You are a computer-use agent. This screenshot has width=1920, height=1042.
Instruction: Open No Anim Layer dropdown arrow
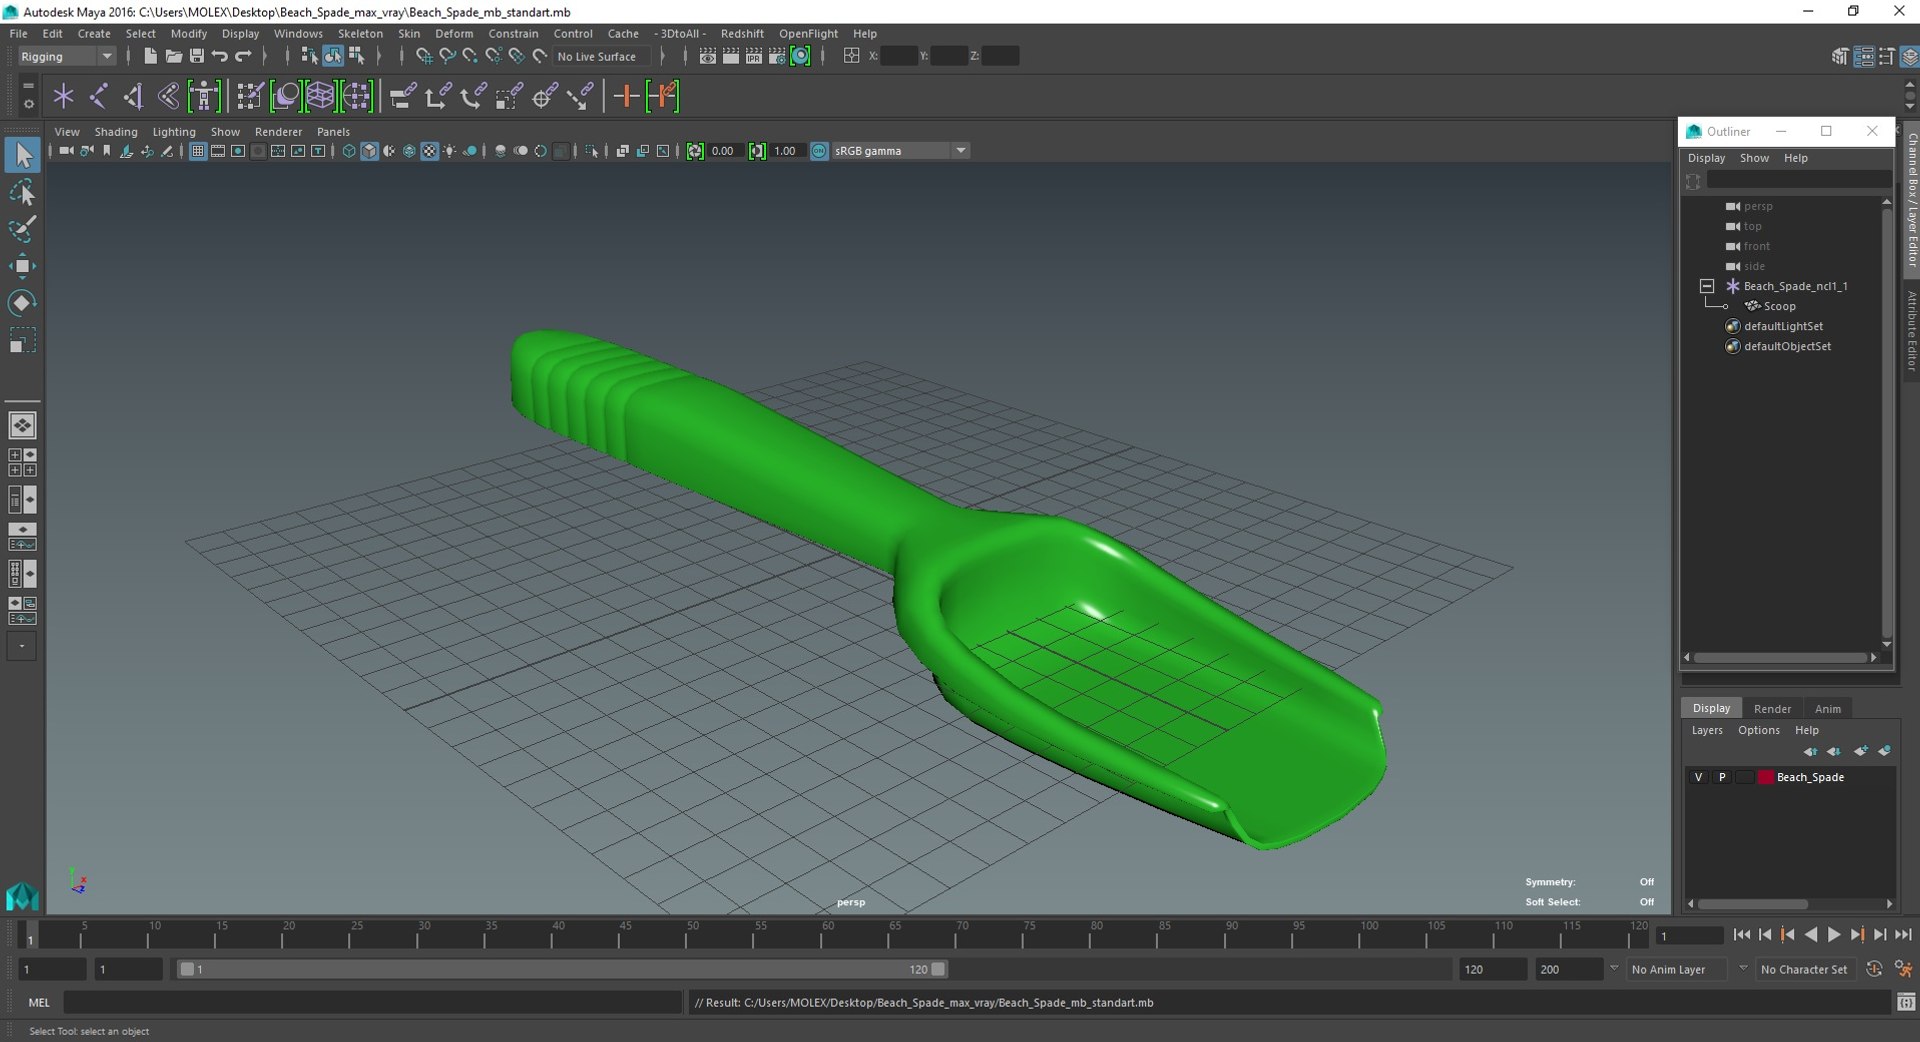click(x=1613, y=969)
